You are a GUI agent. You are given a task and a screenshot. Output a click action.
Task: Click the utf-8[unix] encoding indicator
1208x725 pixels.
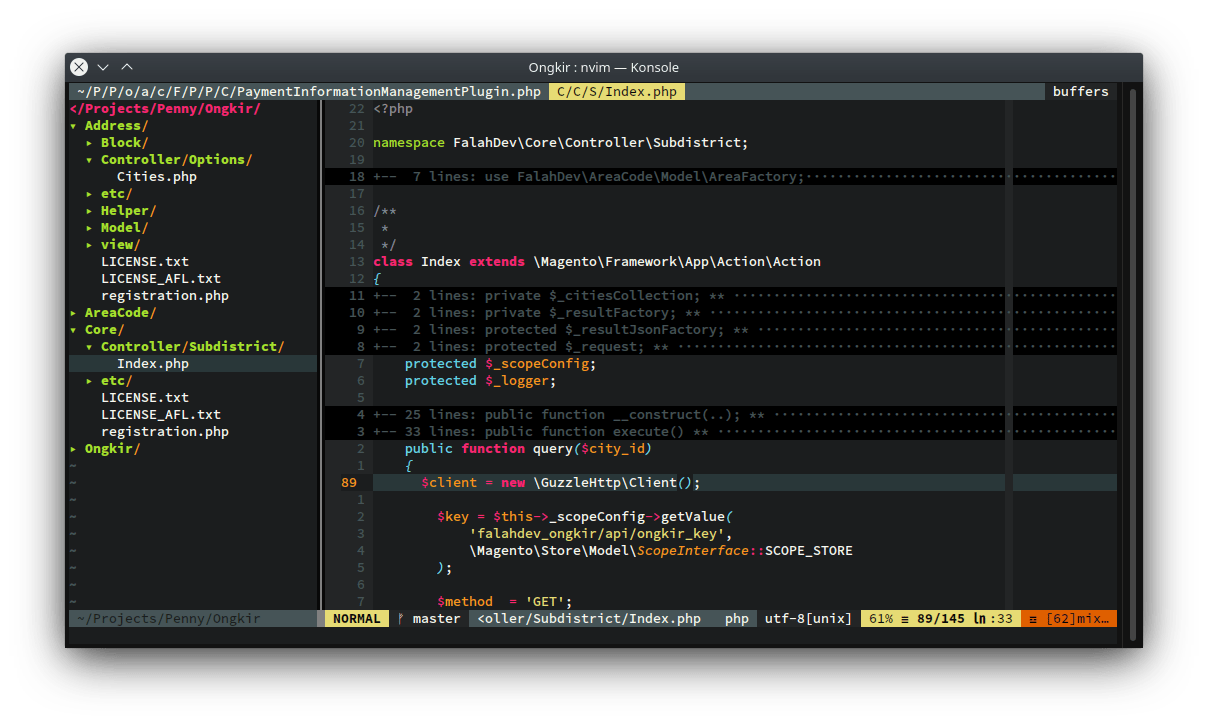pyautogui.click(x=809, y=619)
